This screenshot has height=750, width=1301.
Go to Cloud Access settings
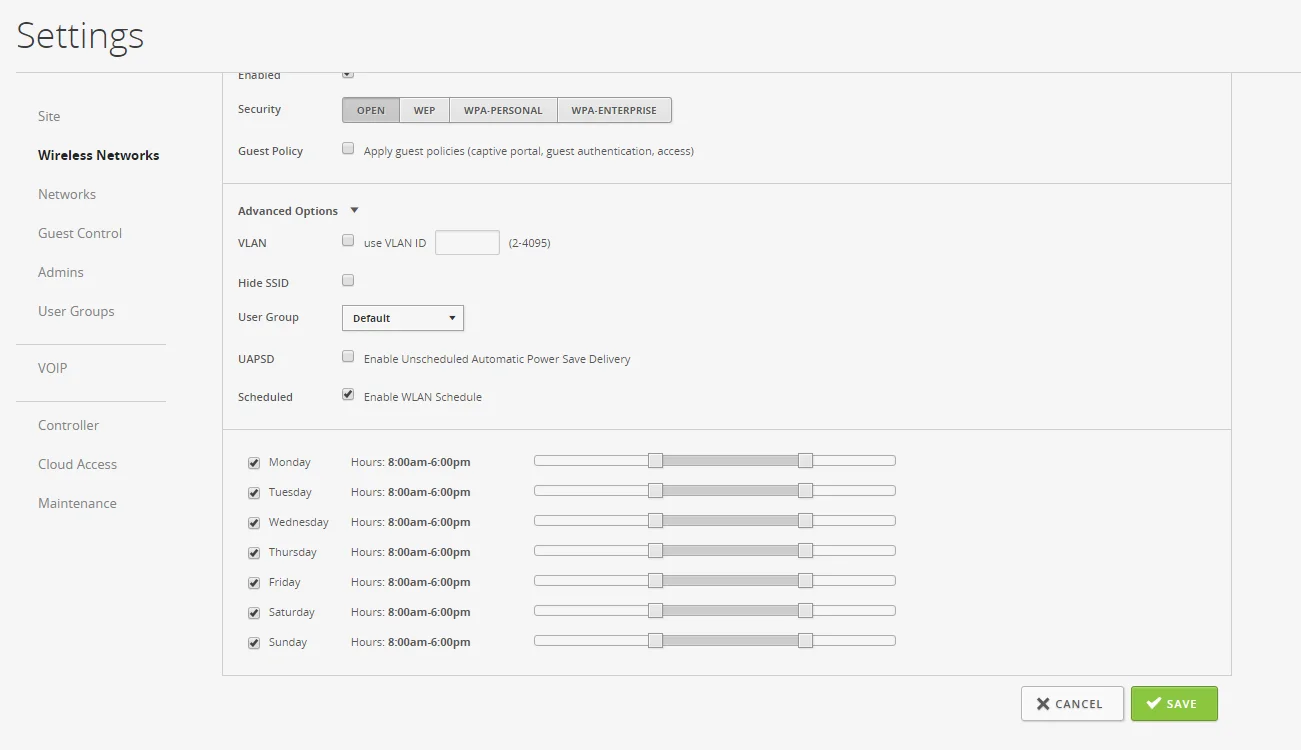[x=77, y=464]
